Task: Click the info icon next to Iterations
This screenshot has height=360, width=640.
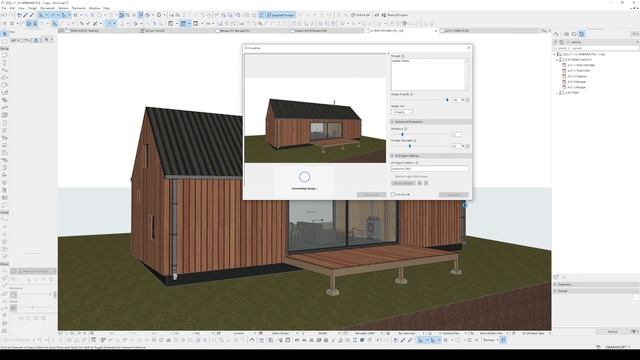Action: tap(405, 129)
